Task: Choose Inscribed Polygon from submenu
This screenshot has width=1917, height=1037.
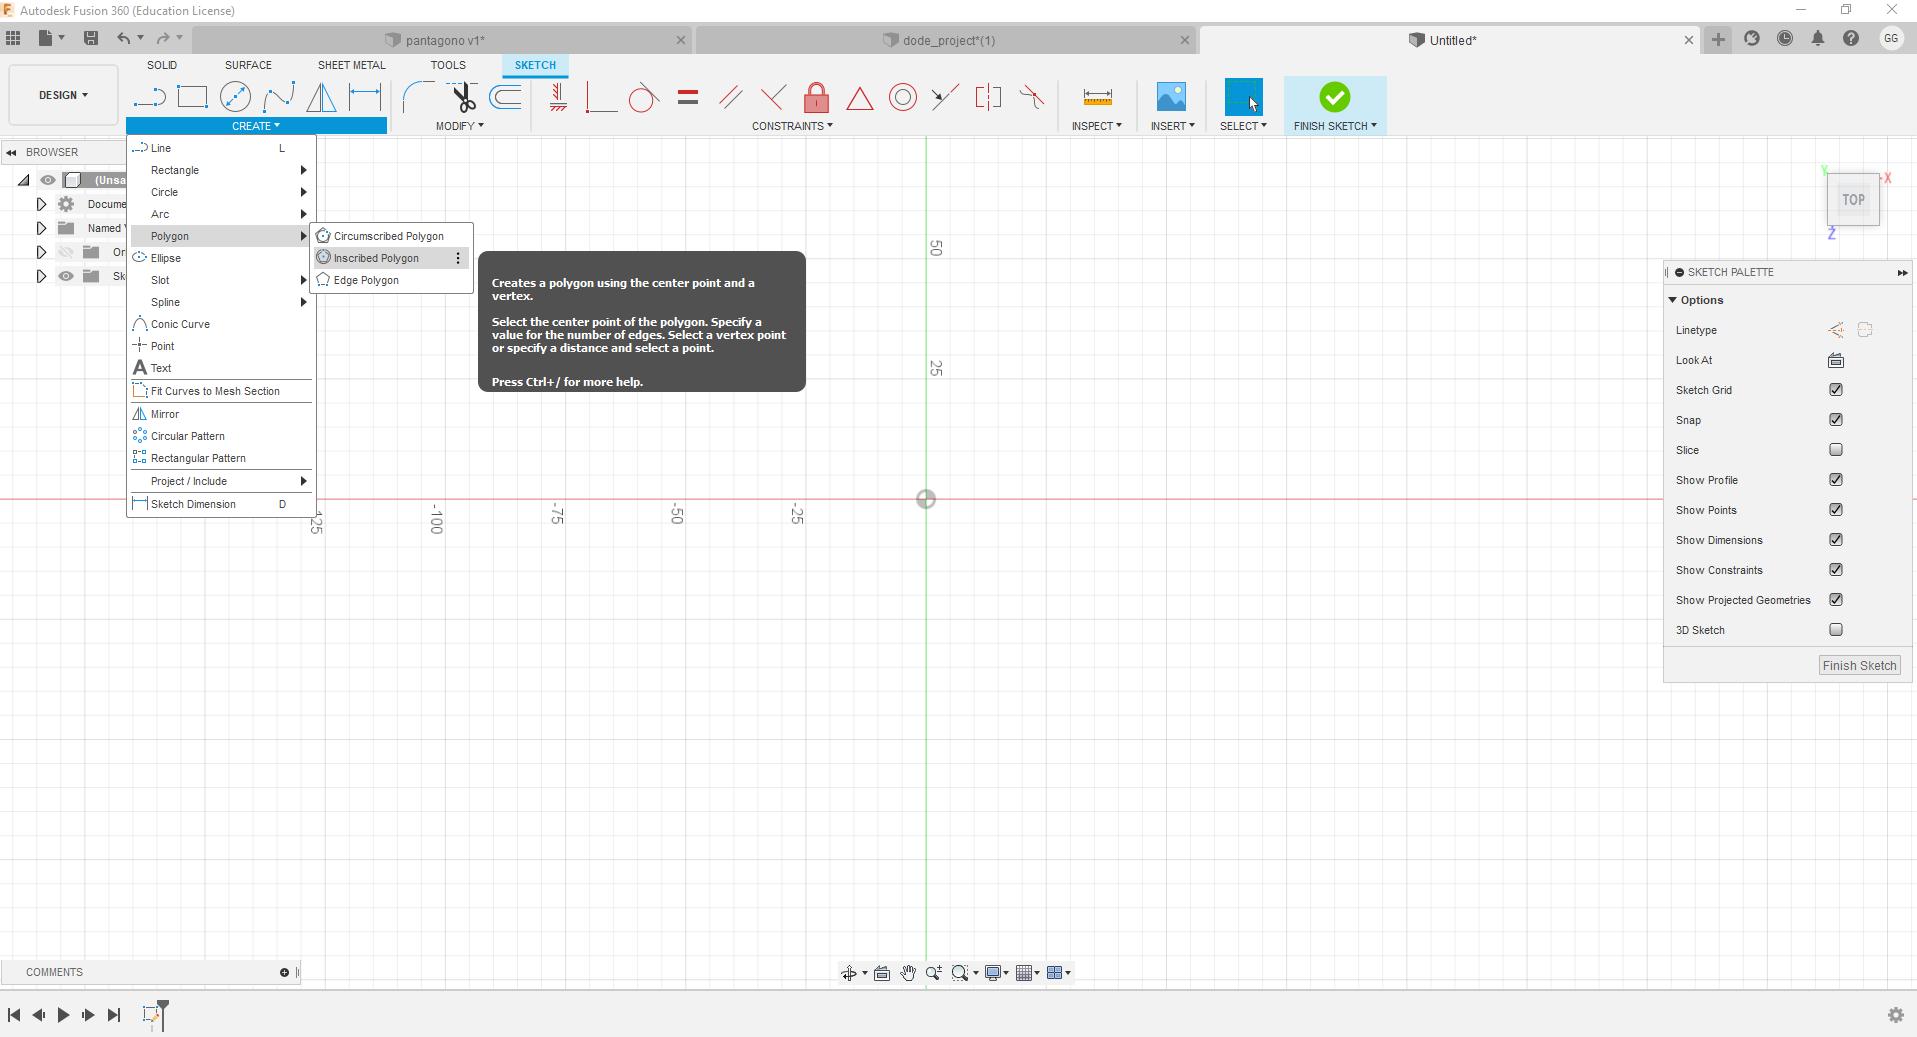Action: pyautogui.click(x=391, y=258)
